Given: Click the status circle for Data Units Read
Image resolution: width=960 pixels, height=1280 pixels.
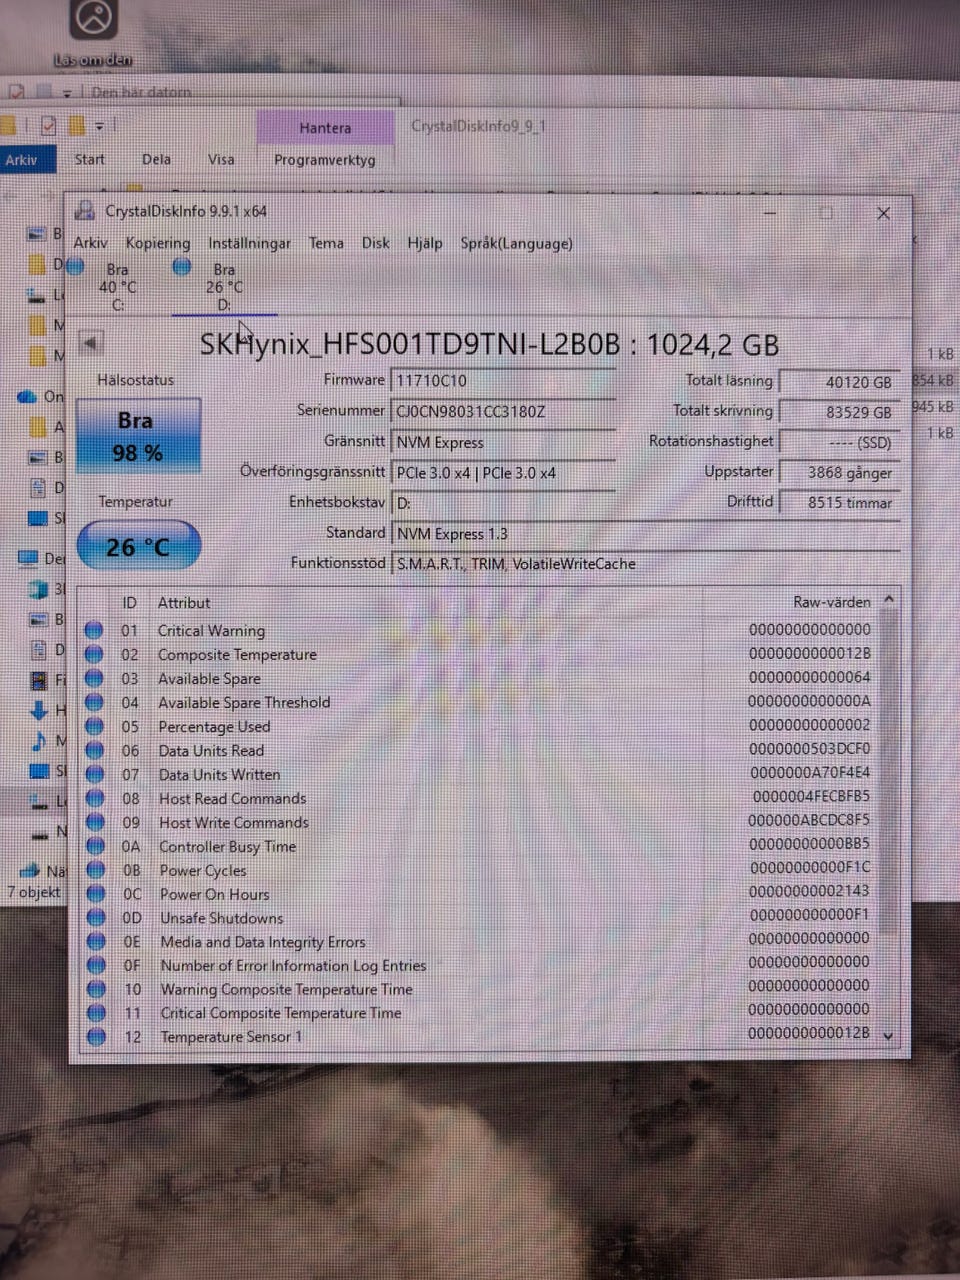Looking at the screenshot, I should point(94,750).
